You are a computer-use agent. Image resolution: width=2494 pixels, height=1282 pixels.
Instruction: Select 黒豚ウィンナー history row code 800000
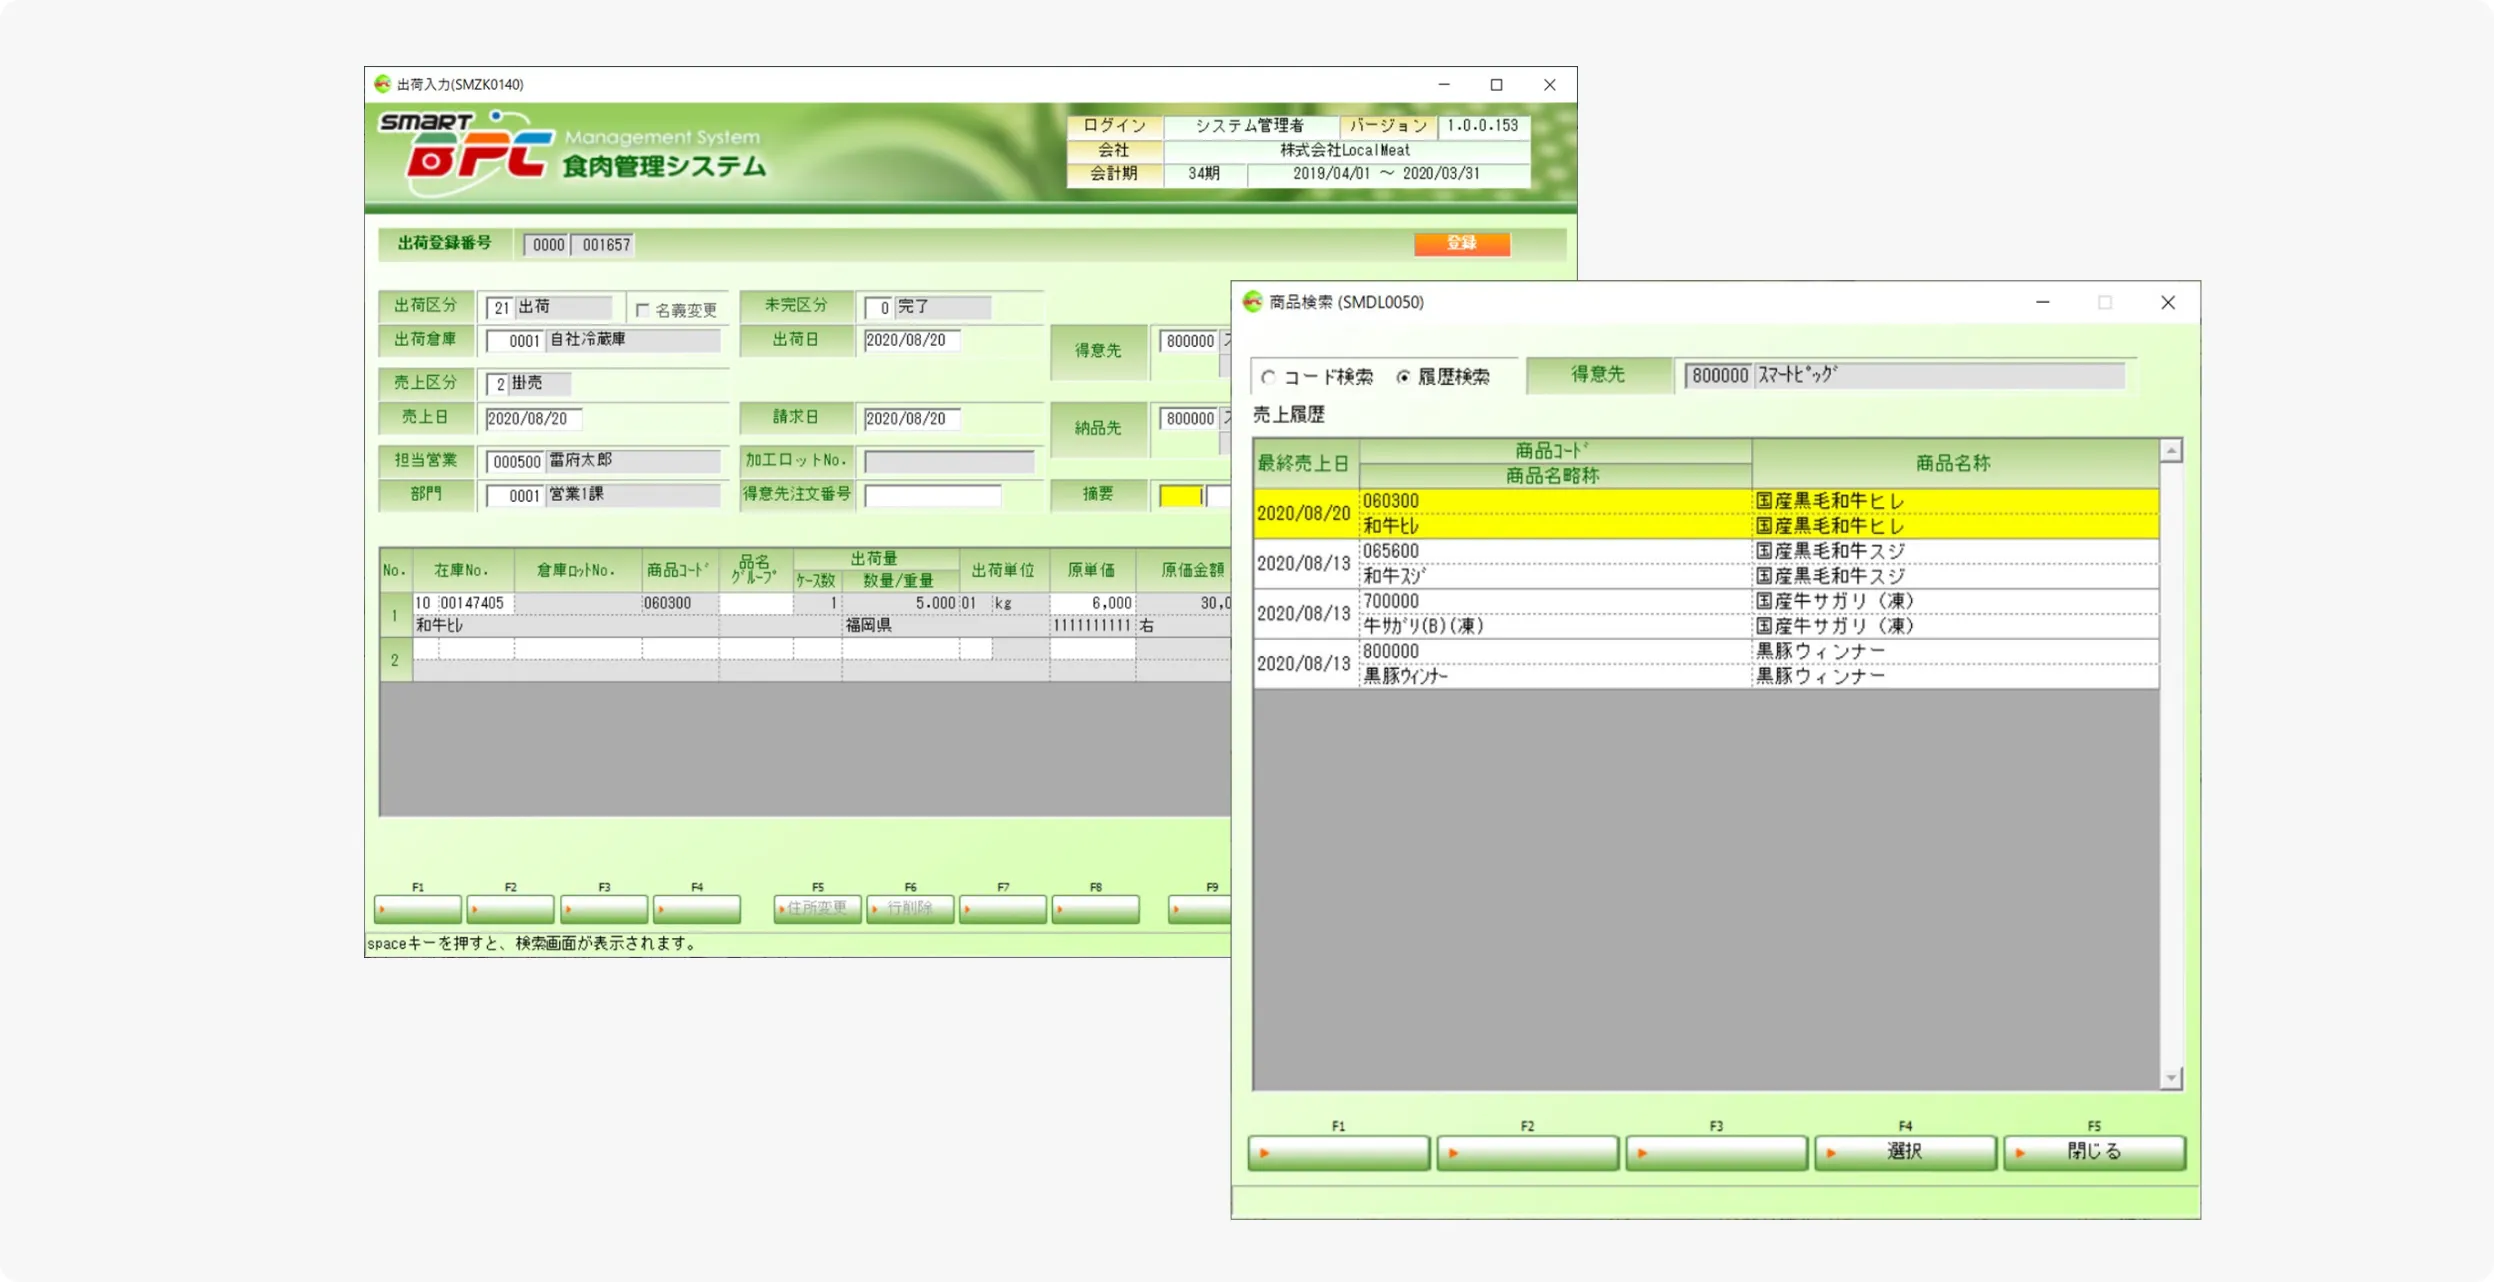pos(1705,663)
